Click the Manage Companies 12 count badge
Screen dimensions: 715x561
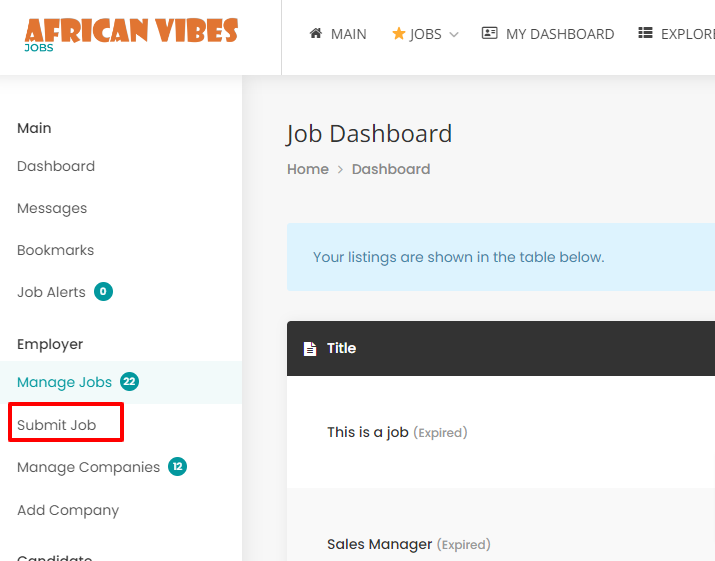(177, 467)
